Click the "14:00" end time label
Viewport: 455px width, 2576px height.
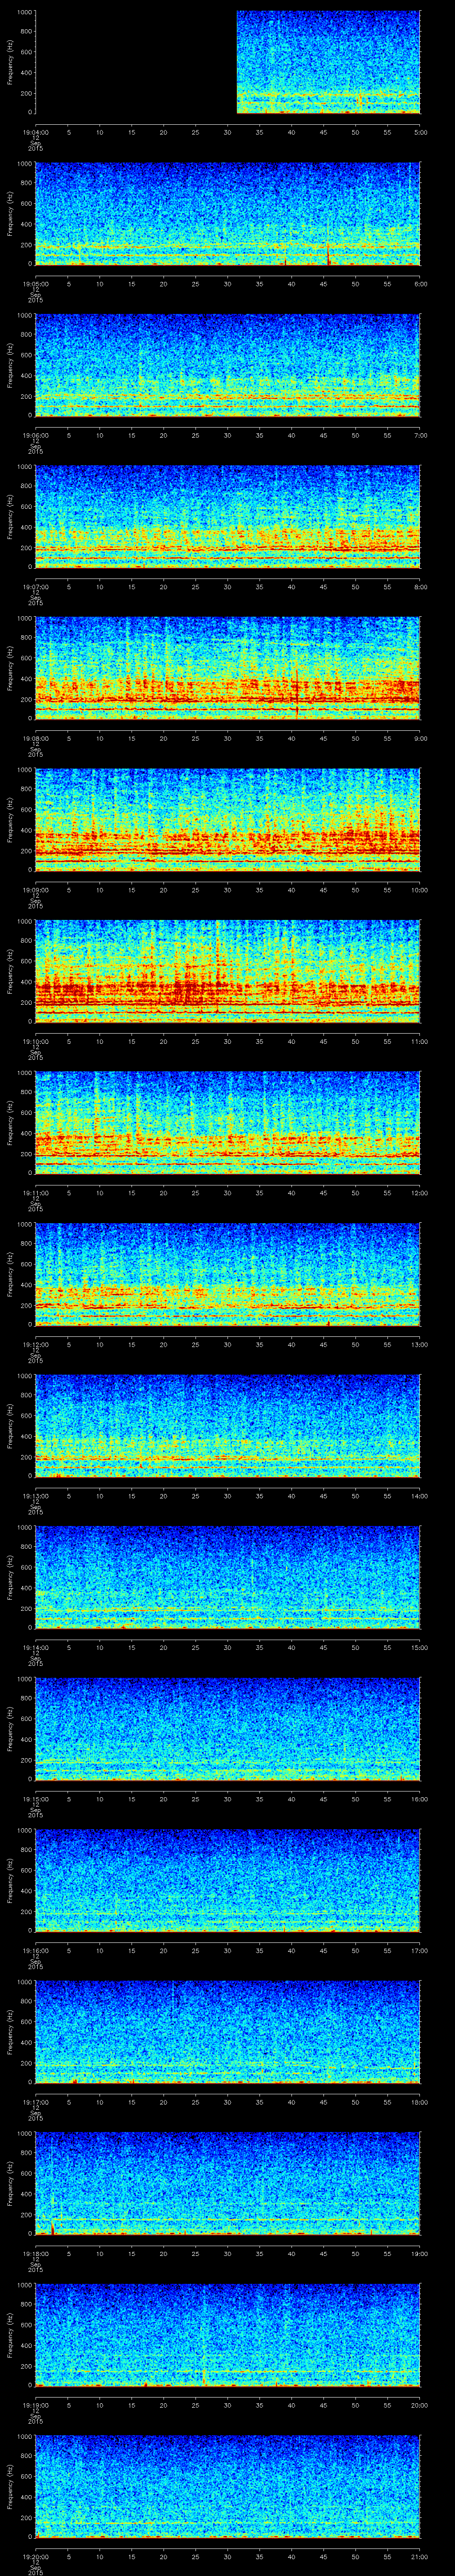[420, 1495]
